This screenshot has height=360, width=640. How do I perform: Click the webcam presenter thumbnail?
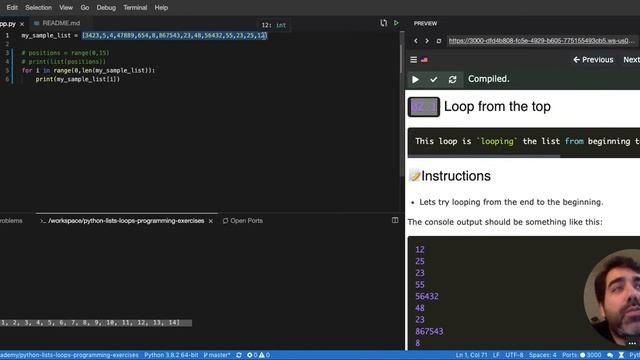pyautogui.click(x=613, y=298)
